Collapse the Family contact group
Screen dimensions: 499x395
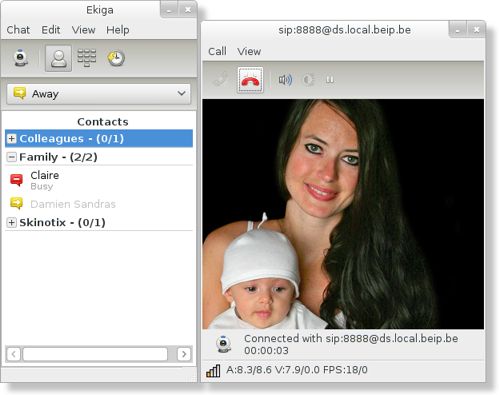[11, 157]
